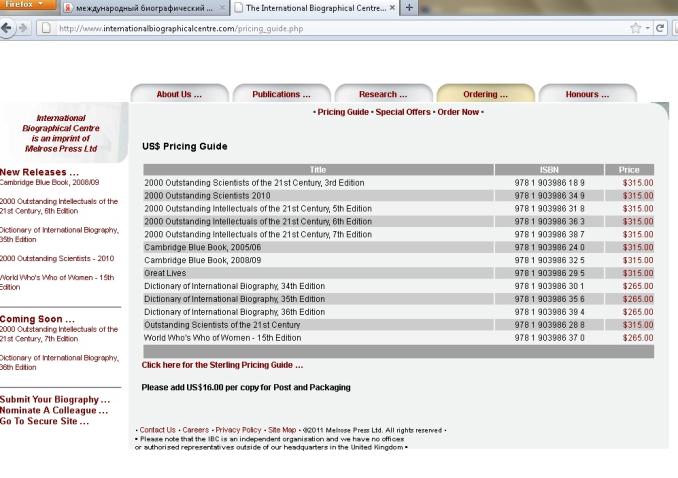Open Dictionary of International Biography 36th Edition sidebar link

59,363
